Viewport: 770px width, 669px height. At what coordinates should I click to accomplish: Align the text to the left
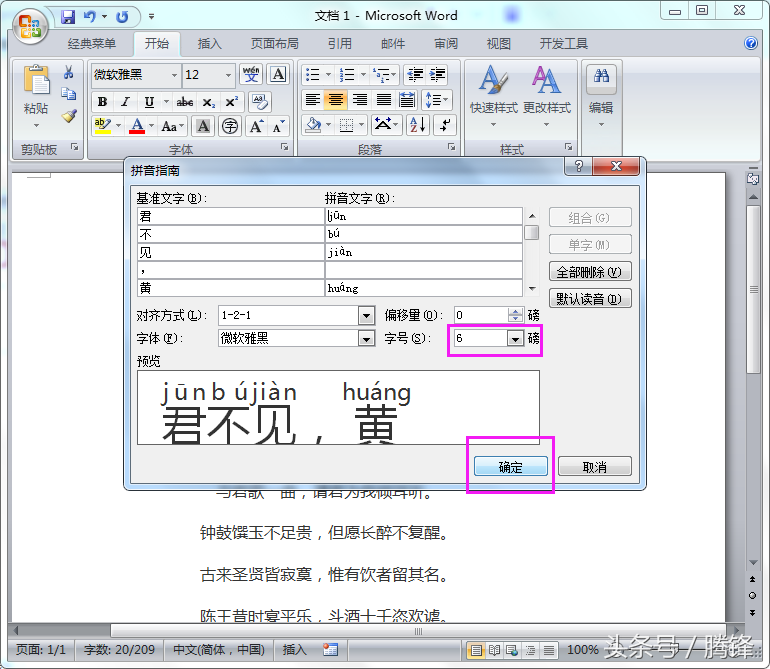(x=313, y=100)
